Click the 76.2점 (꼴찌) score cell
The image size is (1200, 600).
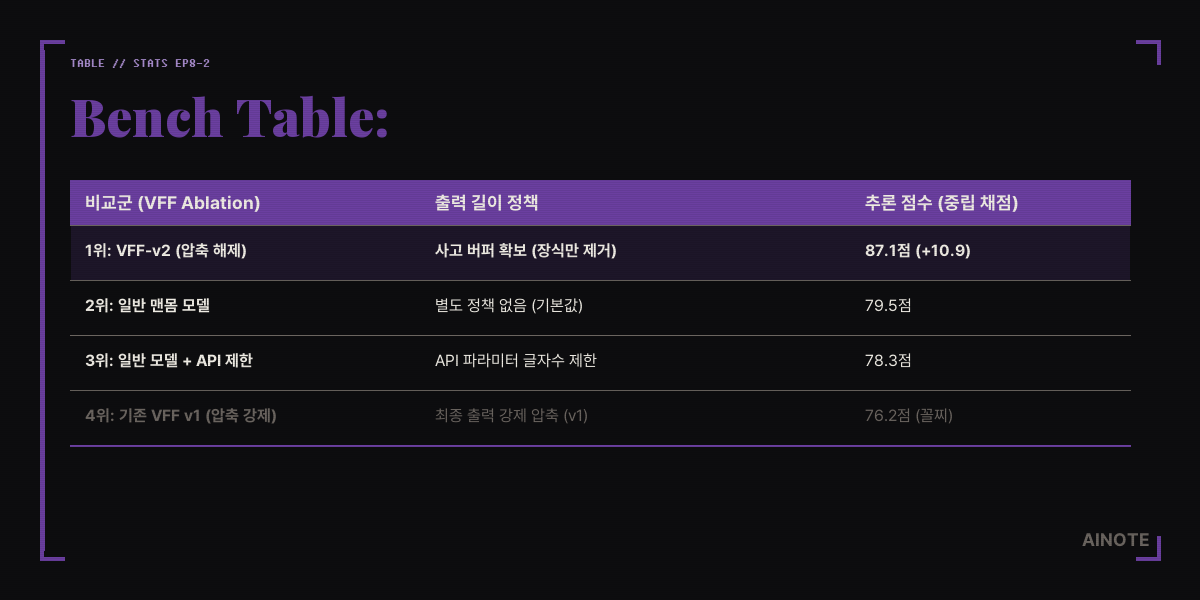[909, 416]
